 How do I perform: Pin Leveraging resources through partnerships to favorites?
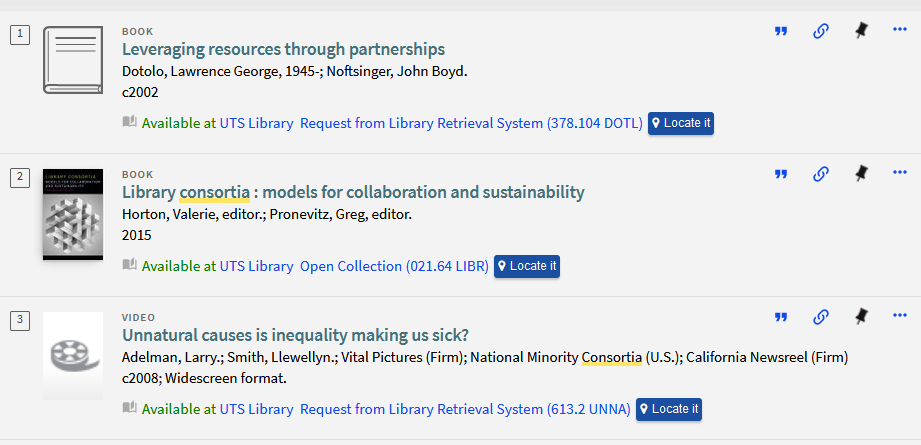click(x=861, y=31)
